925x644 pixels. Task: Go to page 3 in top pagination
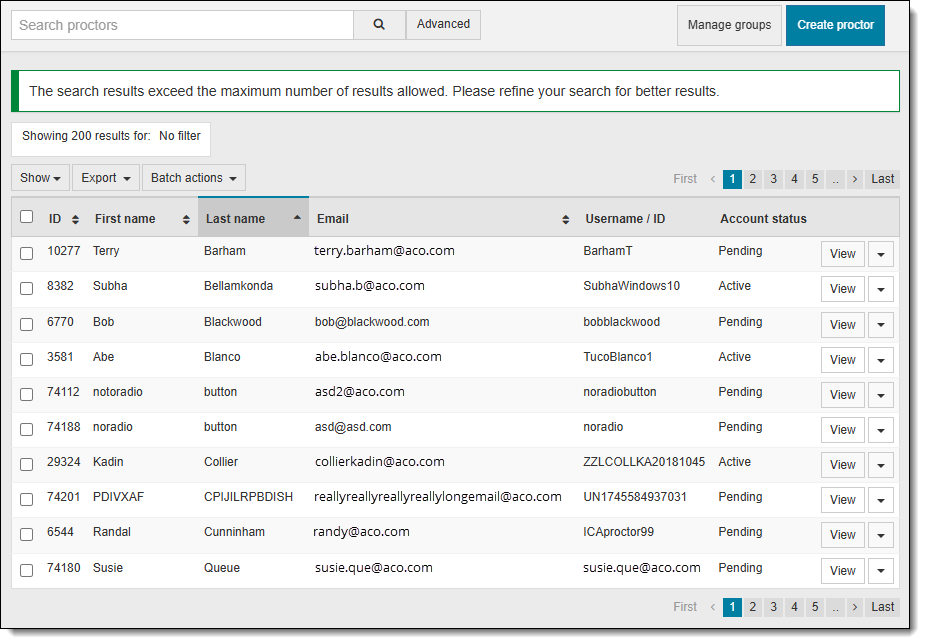(773, 179)
